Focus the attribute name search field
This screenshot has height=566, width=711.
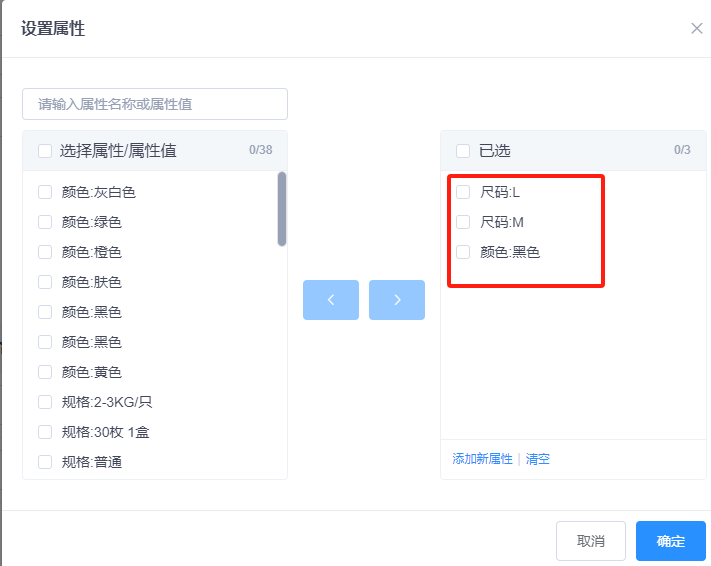[155, 104]
